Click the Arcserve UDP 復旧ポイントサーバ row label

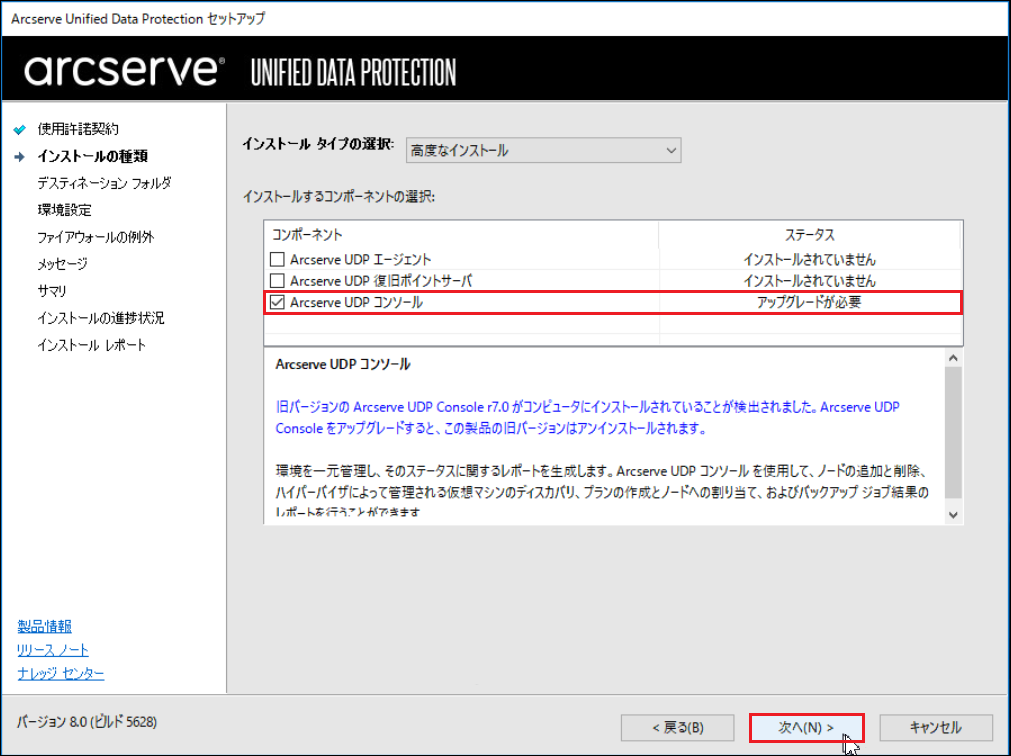click(x=381, y=280)
